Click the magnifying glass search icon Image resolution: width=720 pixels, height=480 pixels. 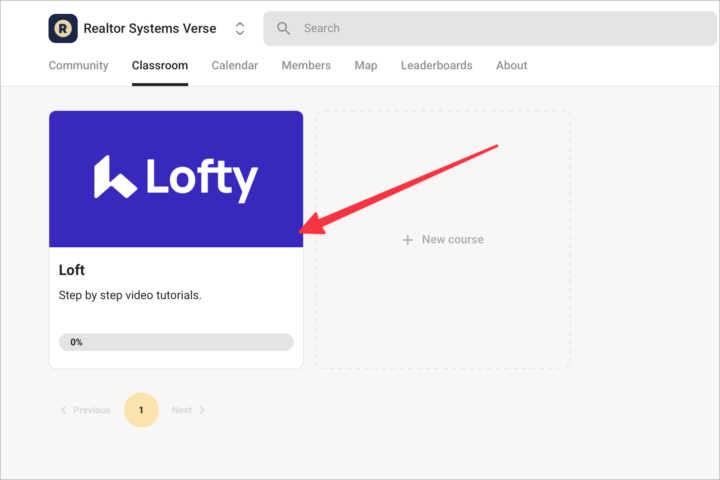[x=283, y=28]
